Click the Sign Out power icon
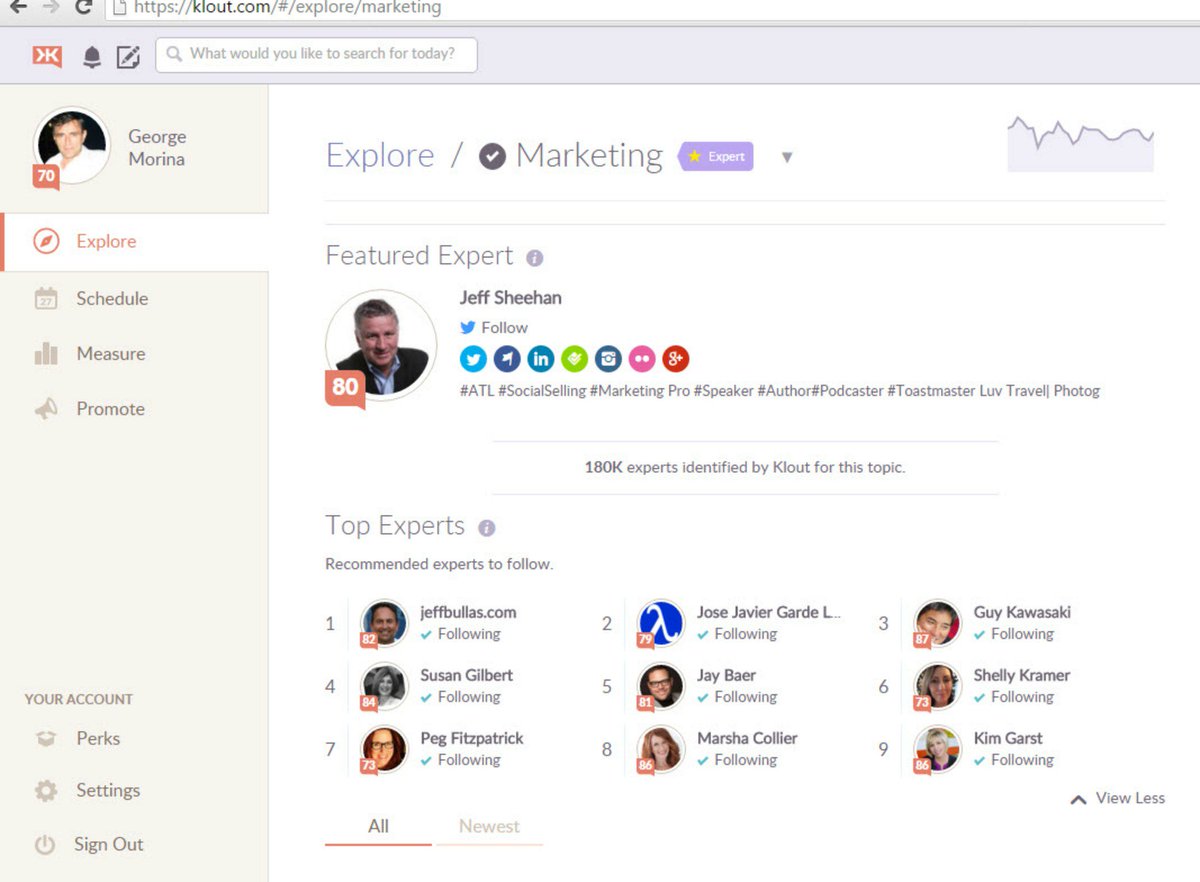The height and width of the screenshot is (882, 1200). point(44,845)
